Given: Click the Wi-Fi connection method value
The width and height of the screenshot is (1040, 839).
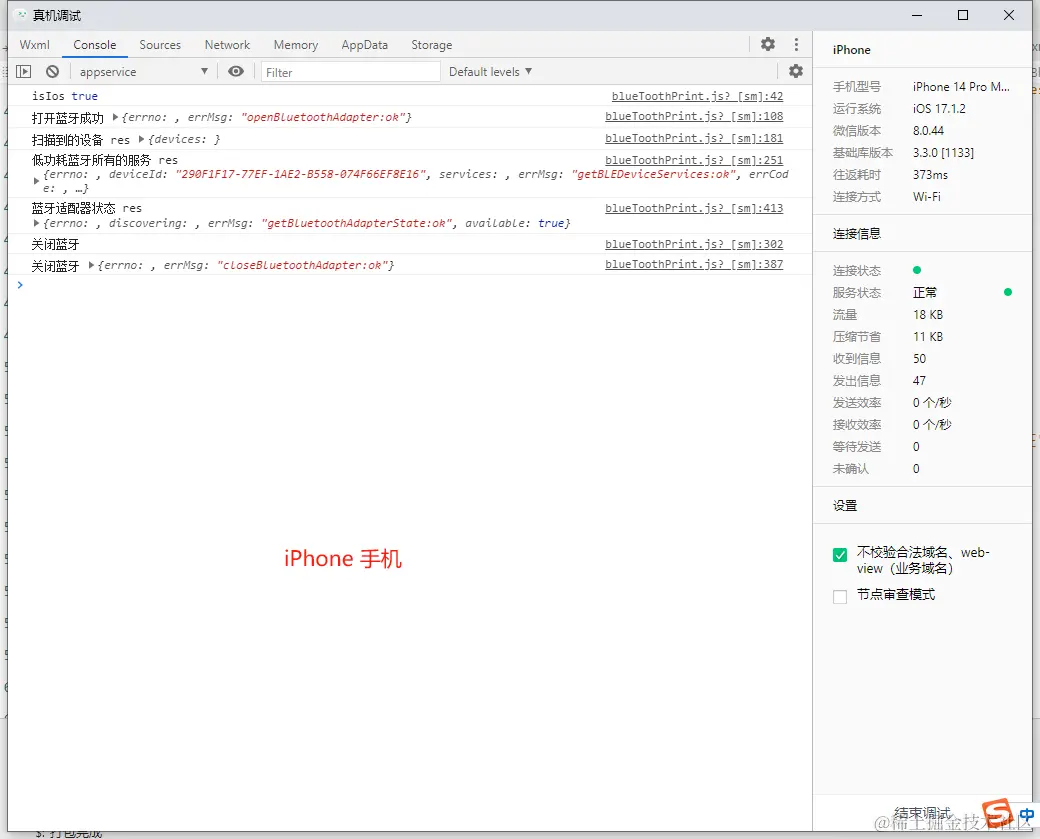Looking at the screenshot, I should click(927, 196).
